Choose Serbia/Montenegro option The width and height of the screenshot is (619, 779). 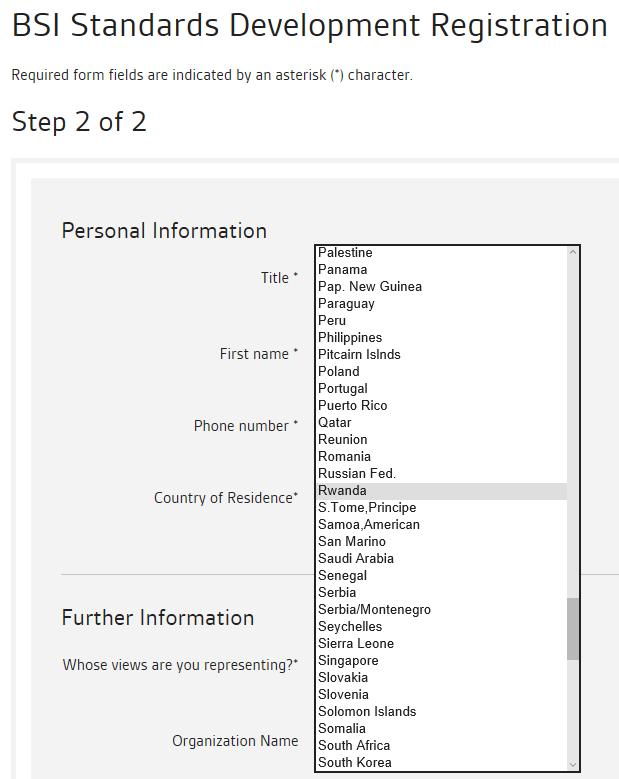pos(374,610)
